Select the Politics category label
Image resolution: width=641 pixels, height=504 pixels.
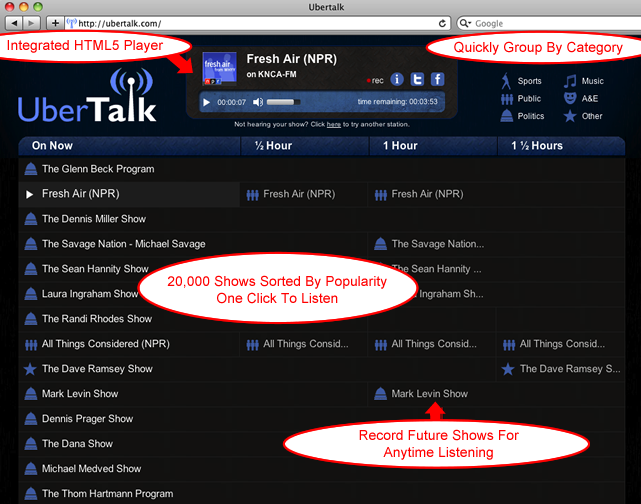point(531,116)
